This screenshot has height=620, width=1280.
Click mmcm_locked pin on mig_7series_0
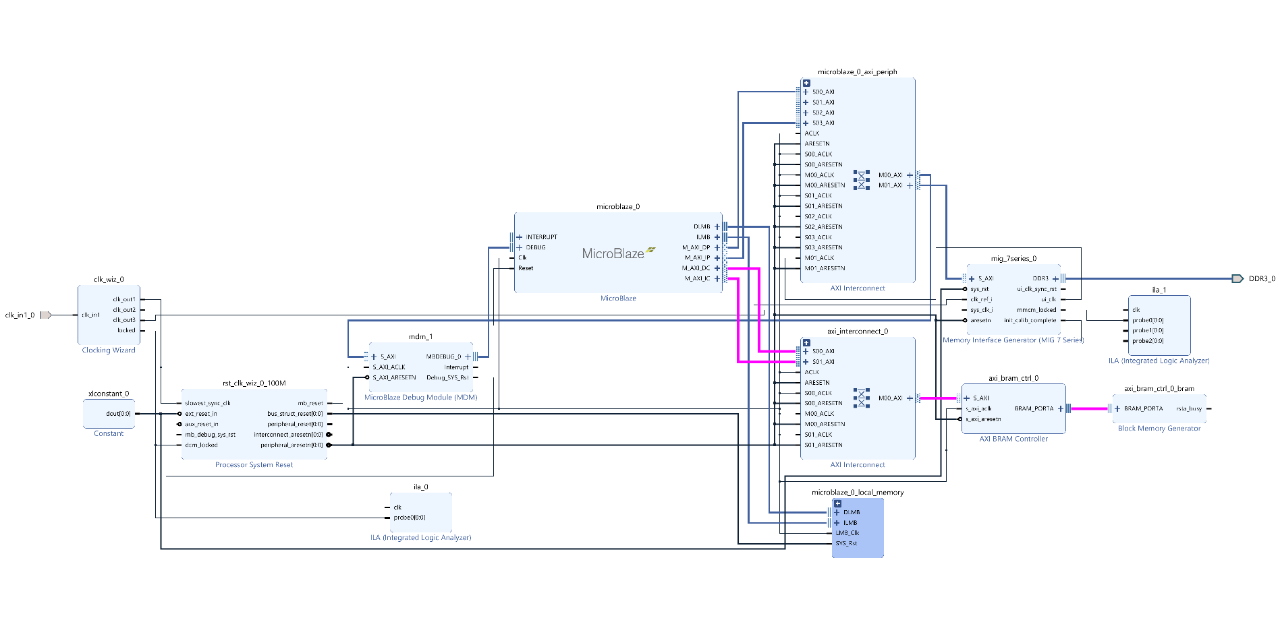1037,310
